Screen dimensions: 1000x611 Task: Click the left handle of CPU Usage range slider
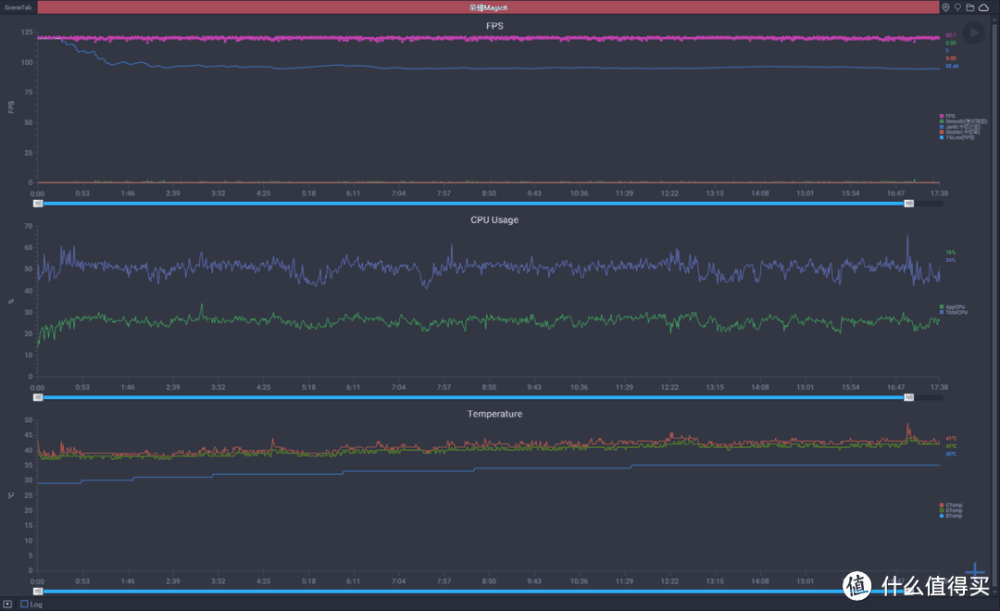[x=38, y=397]
